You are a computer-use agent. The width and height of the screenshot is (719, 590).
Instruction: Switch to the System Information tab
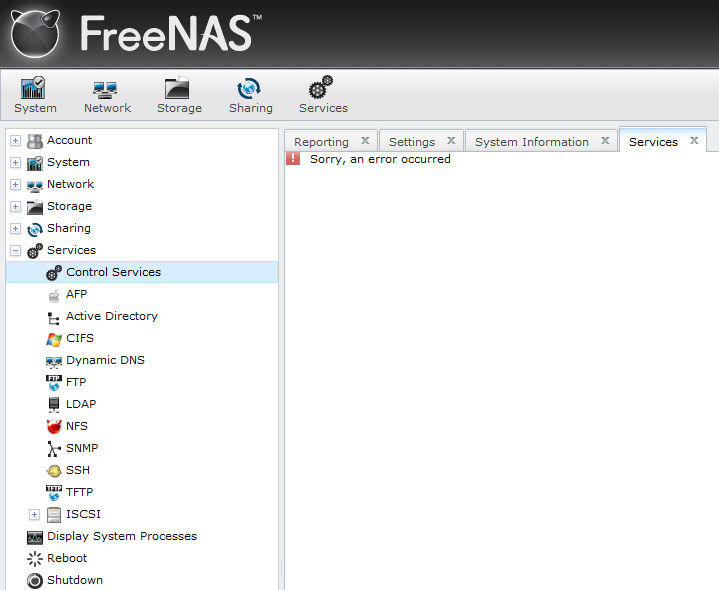pyautogui.click(x=531, y=142)
